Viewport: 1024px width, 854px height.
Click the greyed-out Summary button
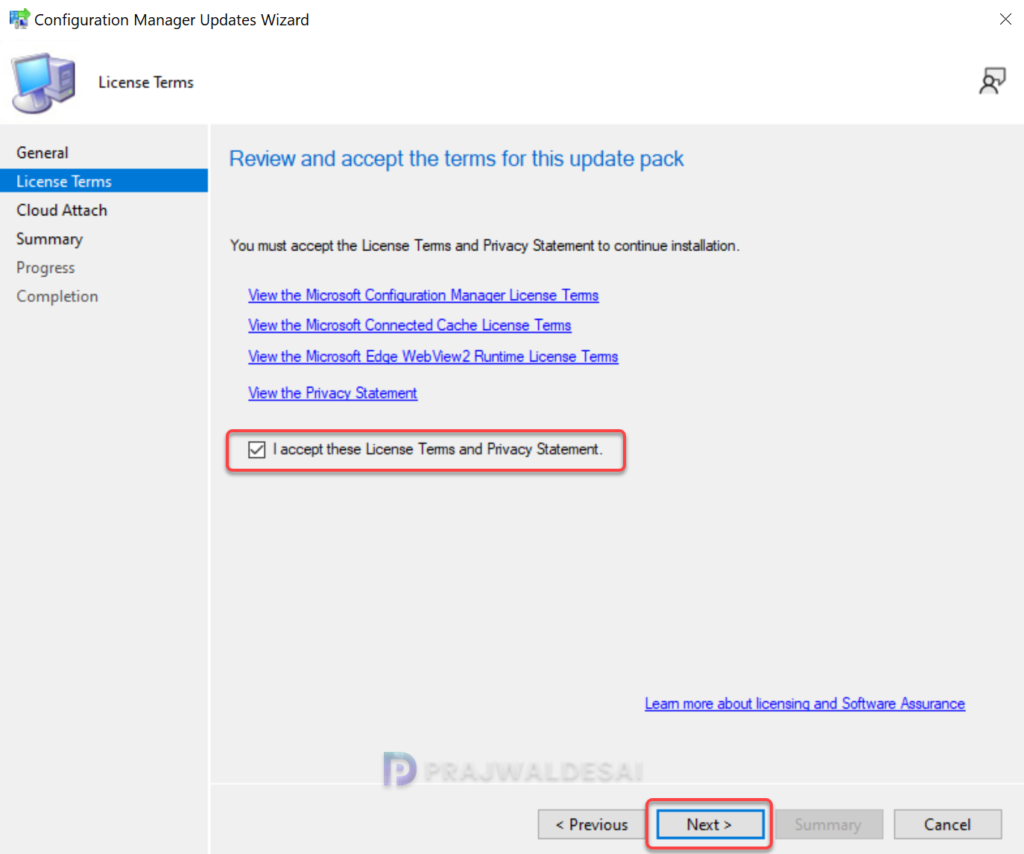pos(829,824)
